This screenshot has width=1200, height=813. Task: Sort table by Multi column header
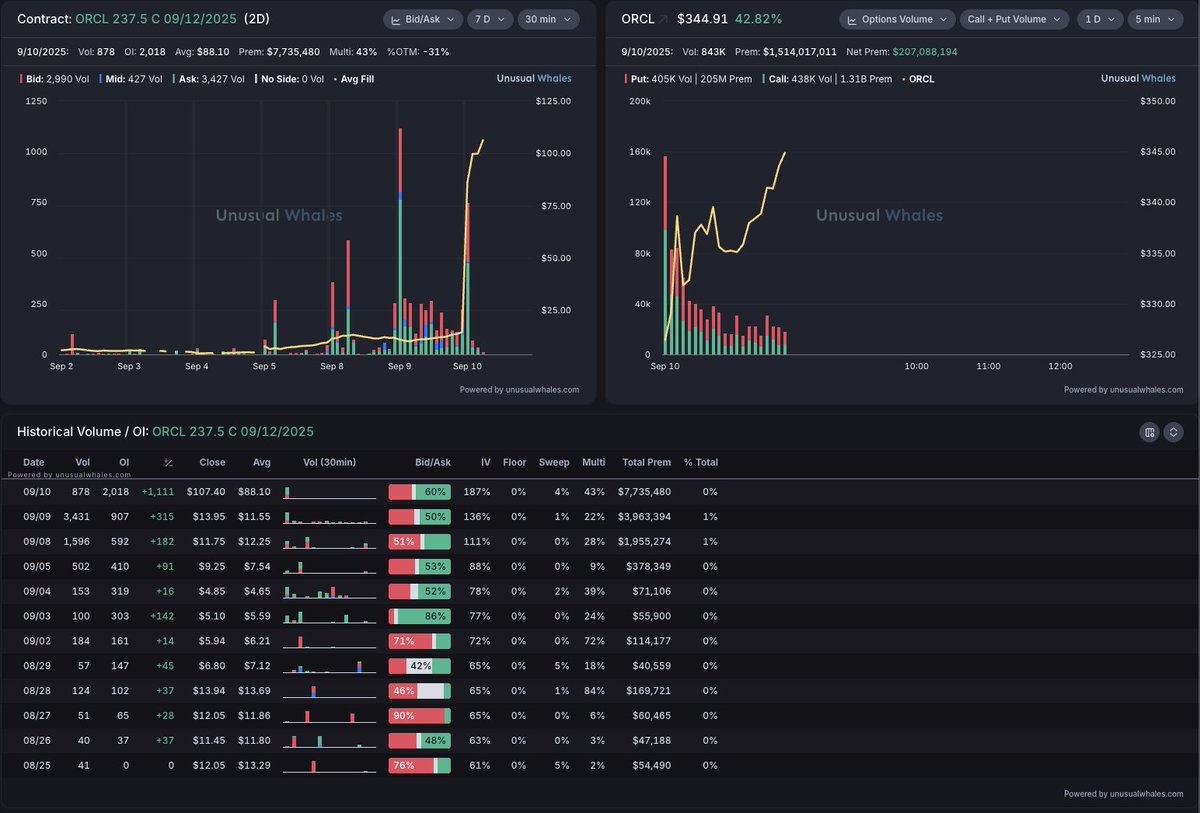pyautogui.click(x=593, y=462)
